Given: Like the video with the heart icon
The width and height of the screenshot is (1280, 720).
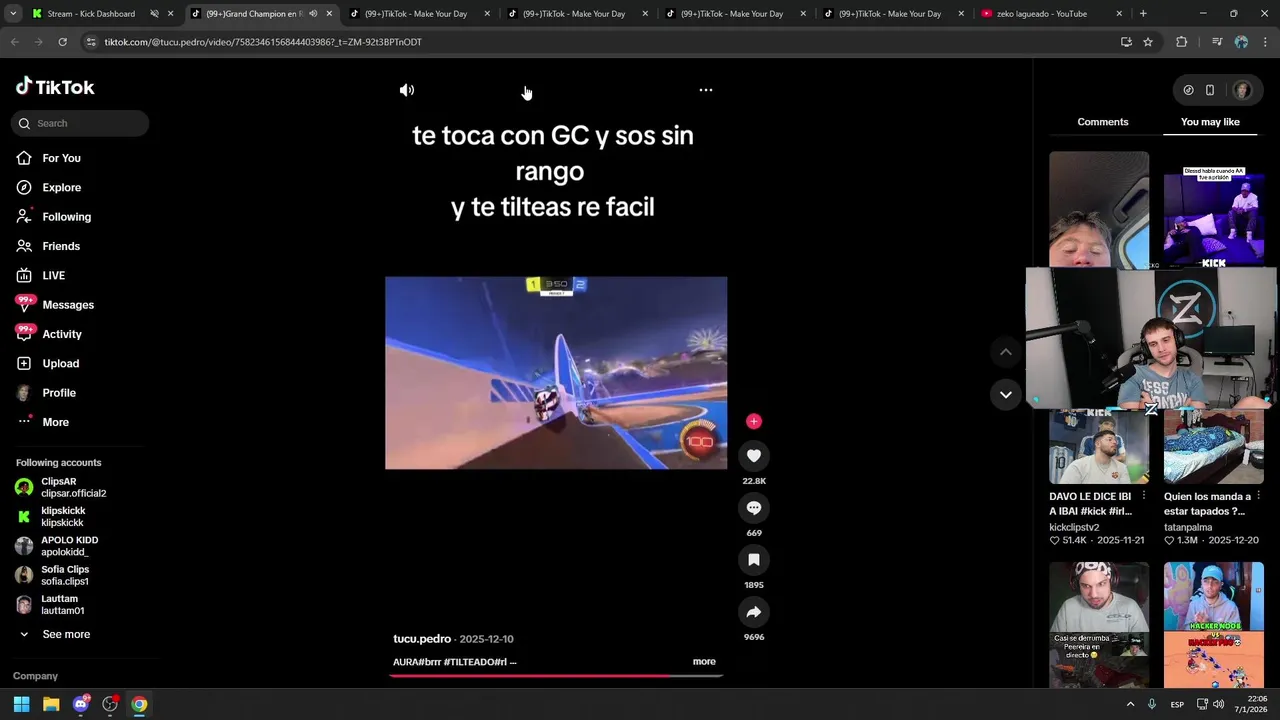Looking at the screenshot, I should [x=754, y=456].
